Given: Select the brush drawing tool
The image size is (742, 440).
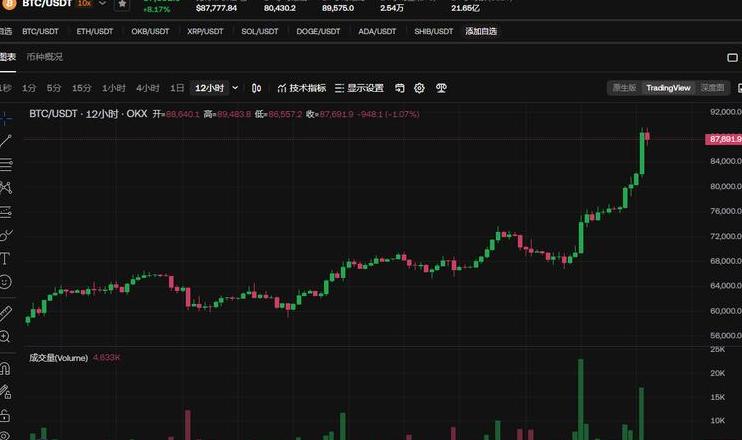Looking at the screenshot, I should click(6, 235).
